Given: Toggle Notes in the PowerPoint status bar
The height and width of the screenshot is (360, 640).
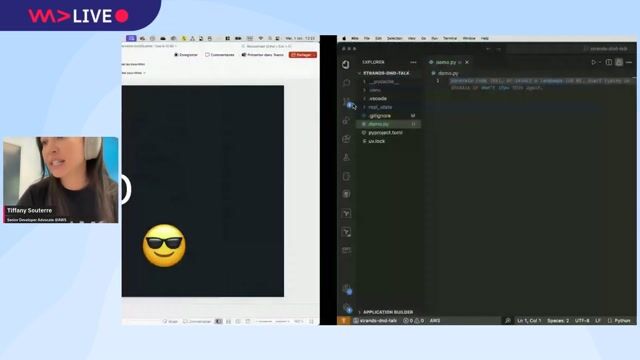Looking at the screenshot, I should tap(171, 322).
